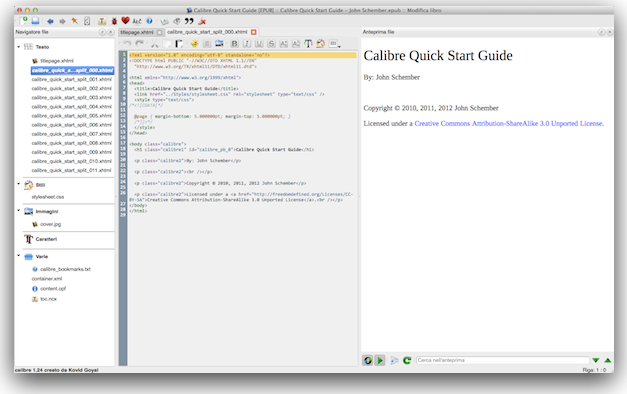Select the Caratteri section header
Image resolution: width=627 pixels, height=394 pixels.
pos(46,239)
